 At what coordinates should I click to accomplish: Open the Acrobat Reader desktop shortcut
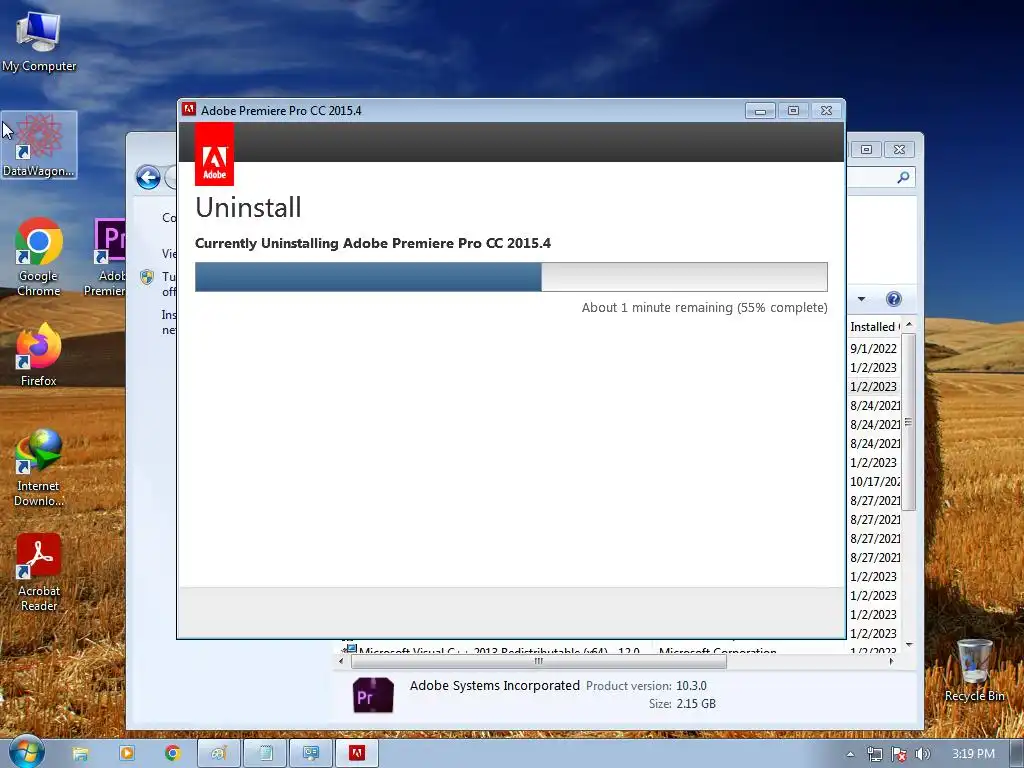[39, 573]
